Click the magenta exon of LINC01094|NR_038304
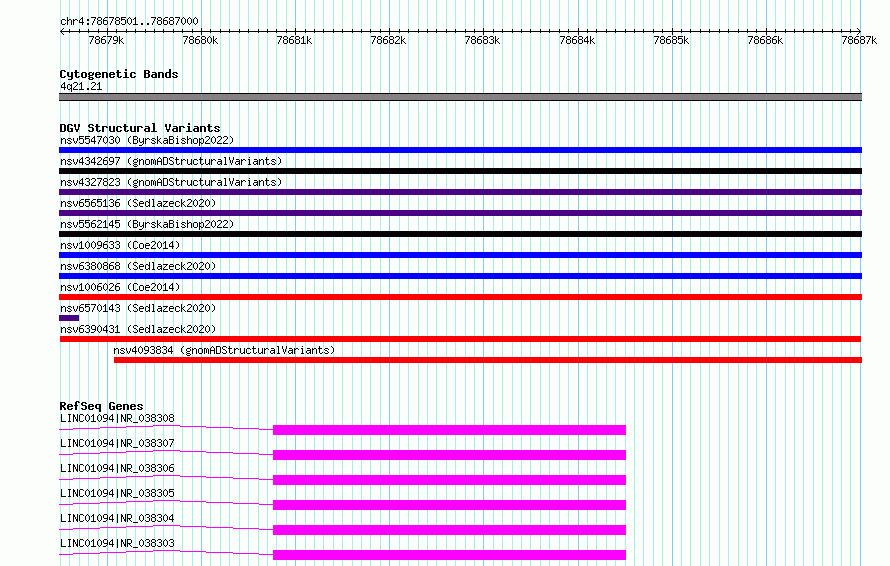The width and height of the screenshot is (890, 566). (x=450, y=530)
